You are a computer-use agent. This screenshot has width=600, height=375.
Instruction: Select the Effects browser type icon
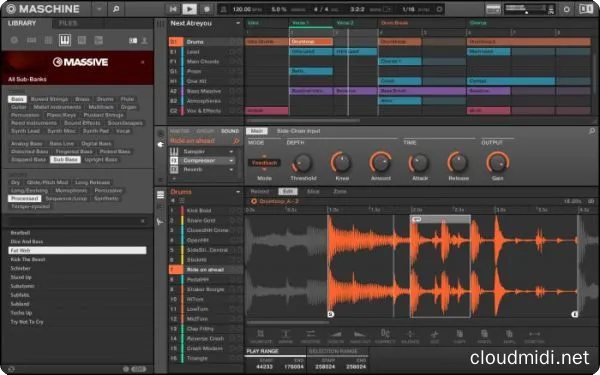point(82,40)
